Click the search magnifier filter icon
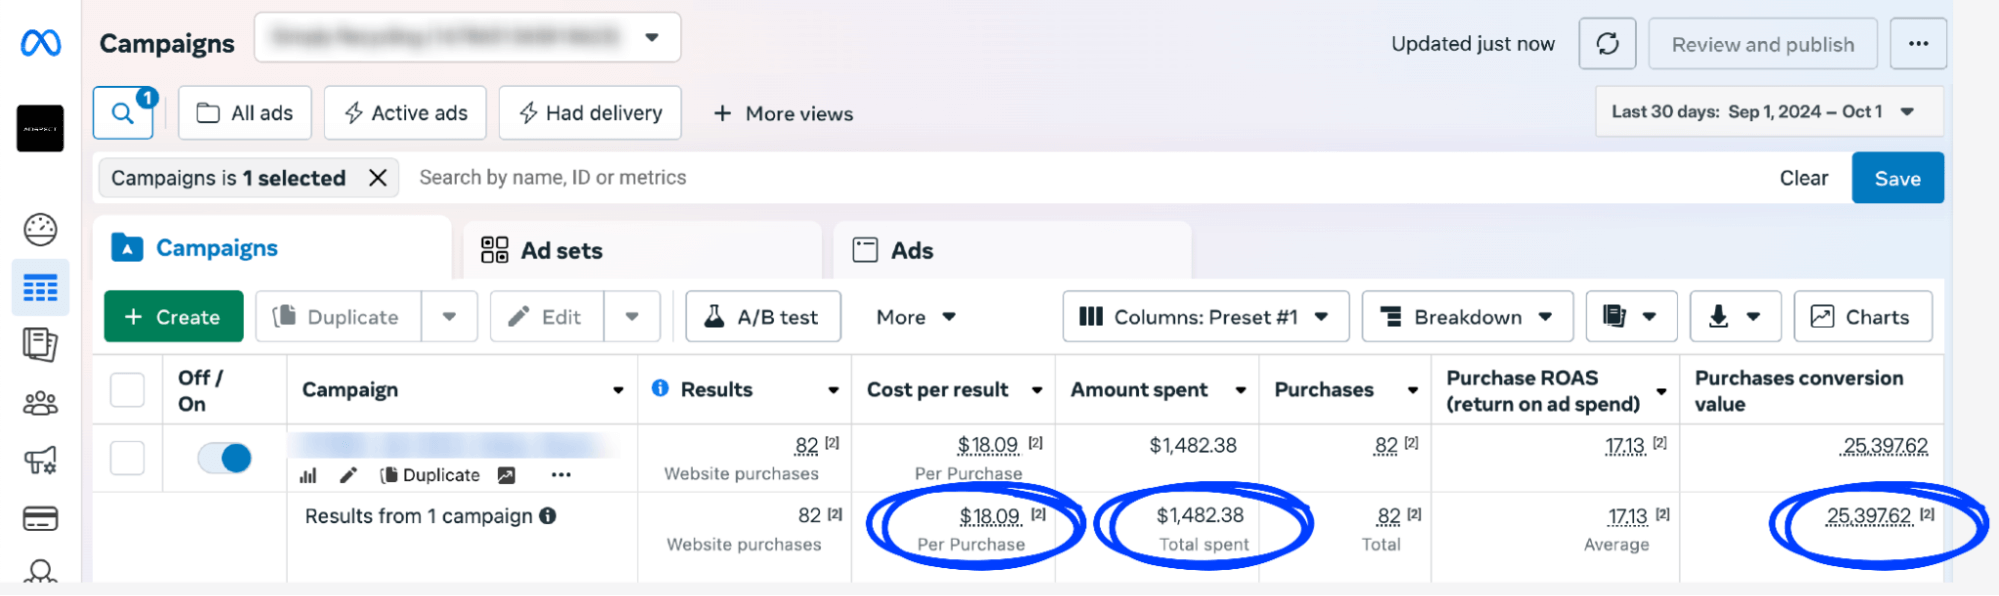 (122, 113)
